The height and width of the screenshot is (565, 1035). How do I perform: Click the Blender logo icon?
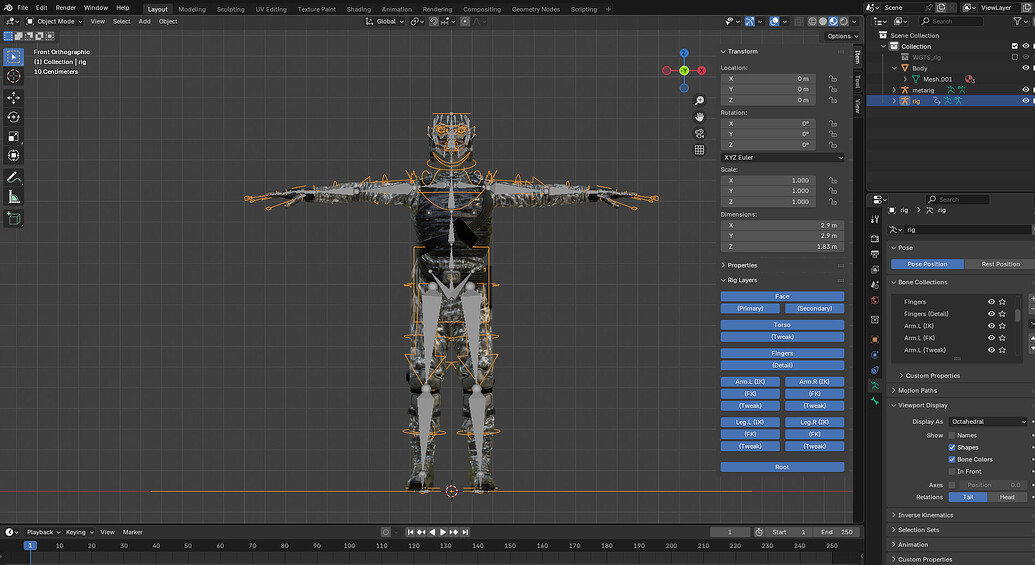[8, 8]
